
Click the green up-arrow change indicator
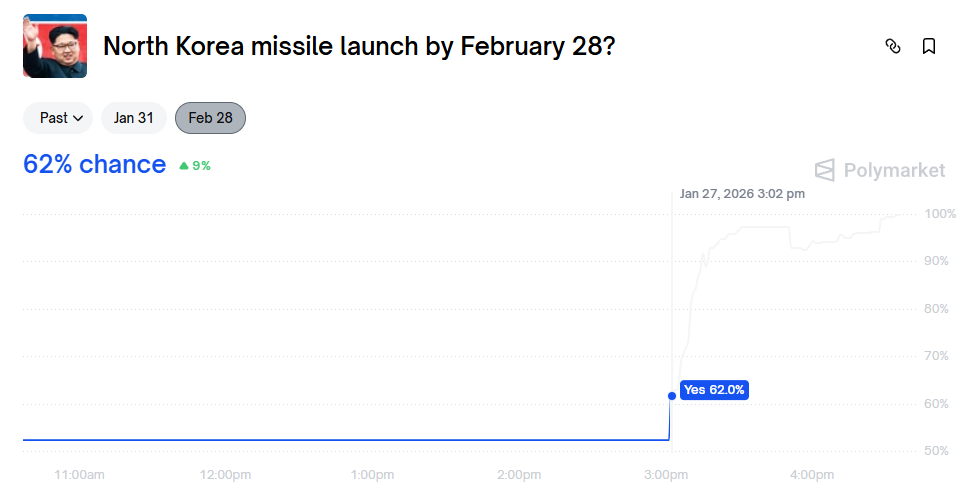click(x=184, y=166)
